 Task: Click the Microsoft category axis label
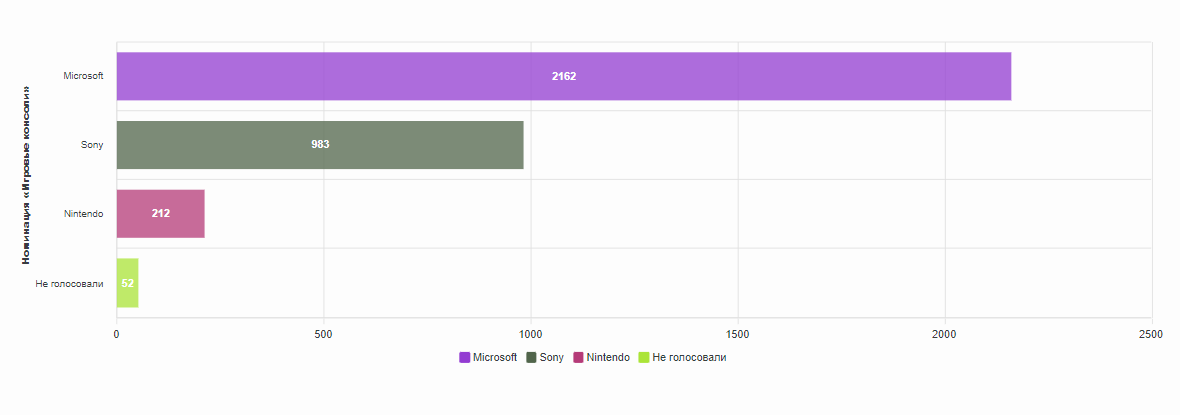coord(83,76)
